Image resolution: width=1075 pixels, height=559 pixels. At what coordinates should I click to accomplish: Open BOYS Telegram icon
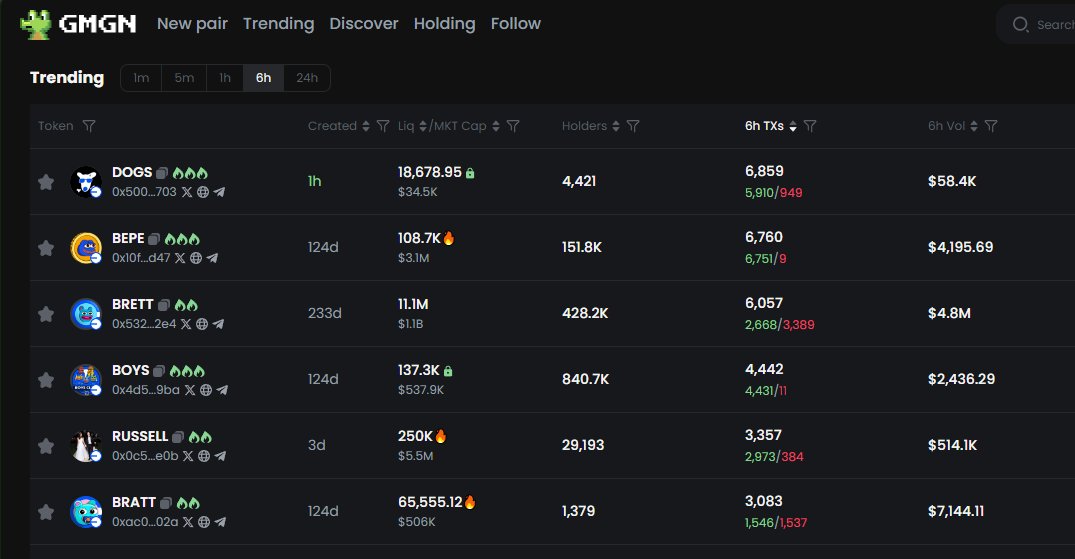pos(222,390)
